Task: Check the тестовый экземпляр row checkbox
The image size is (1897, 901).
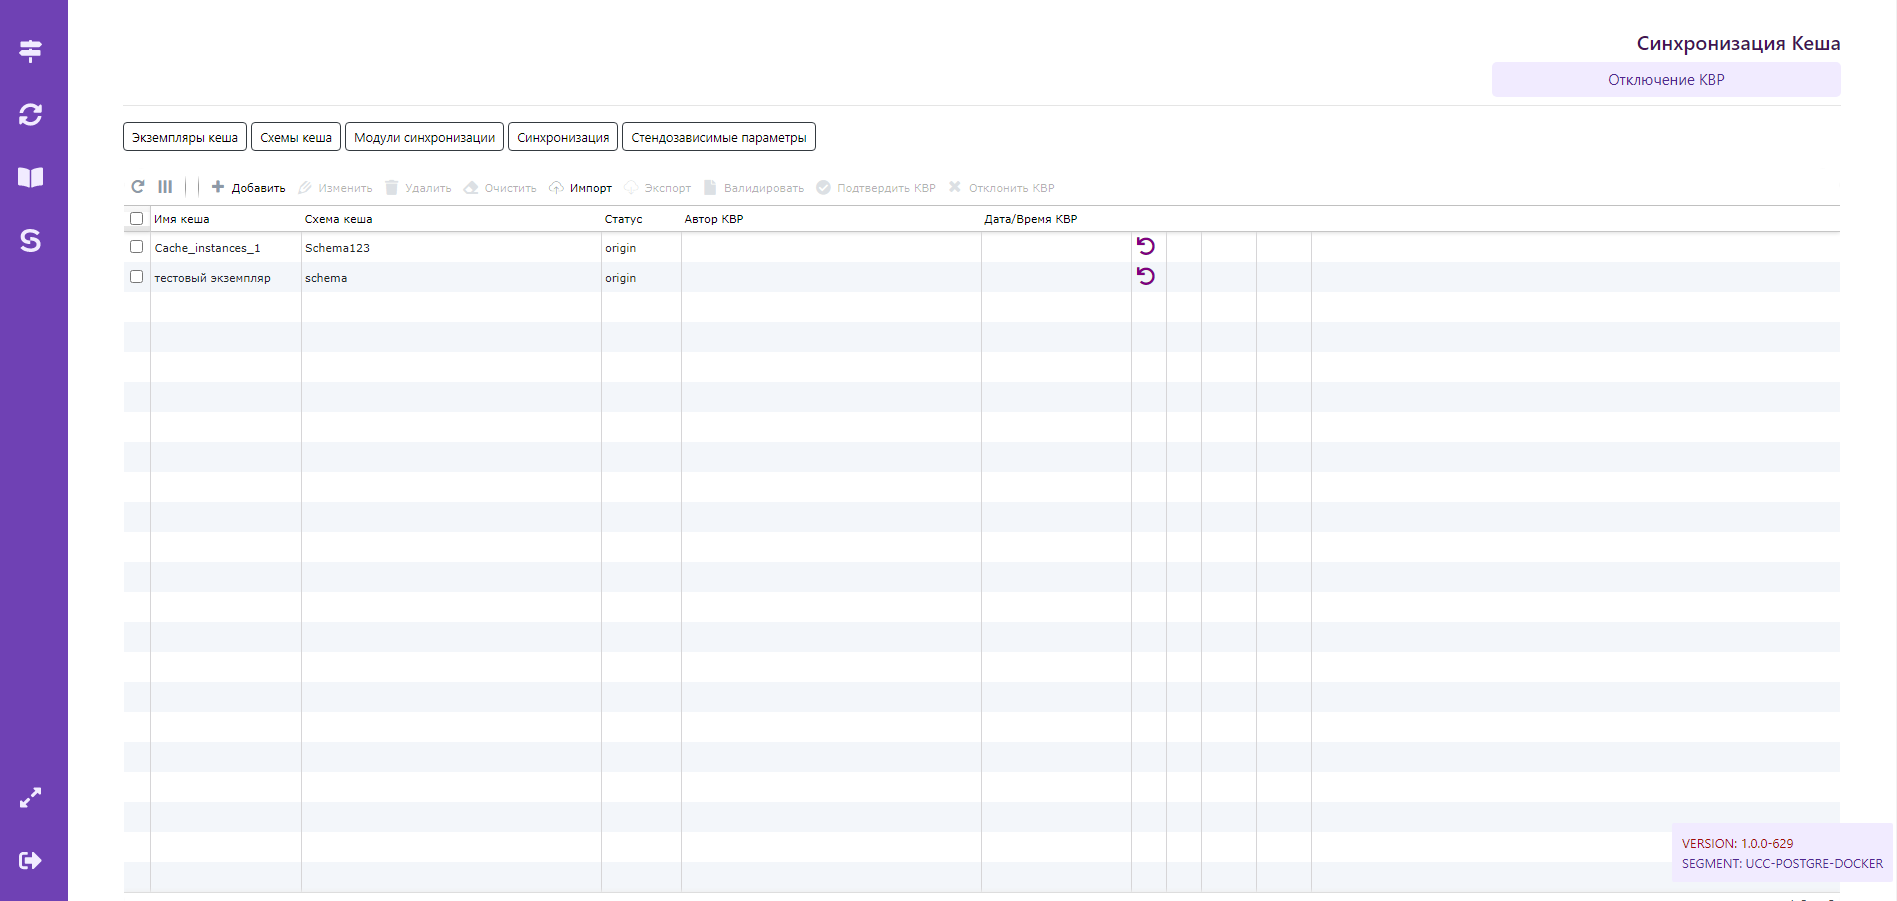Action: [137, 277]
